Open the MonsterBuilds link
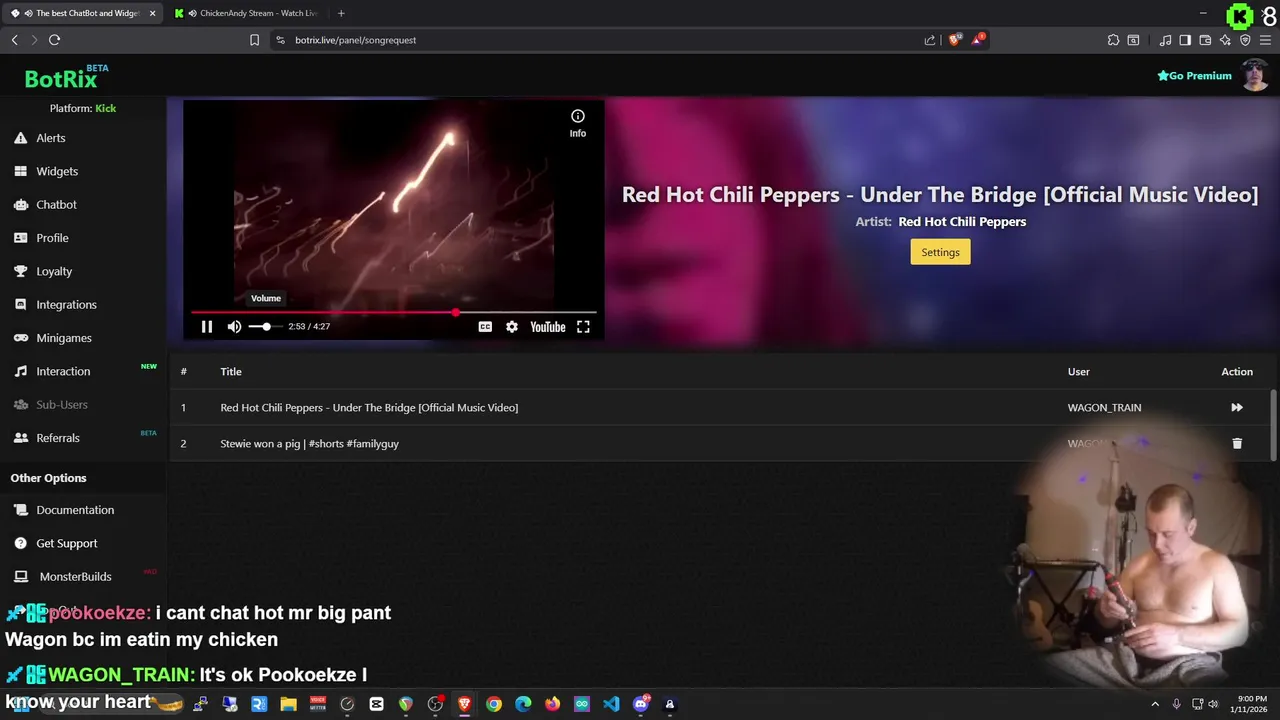The image size is (1280, 720). 75,576
